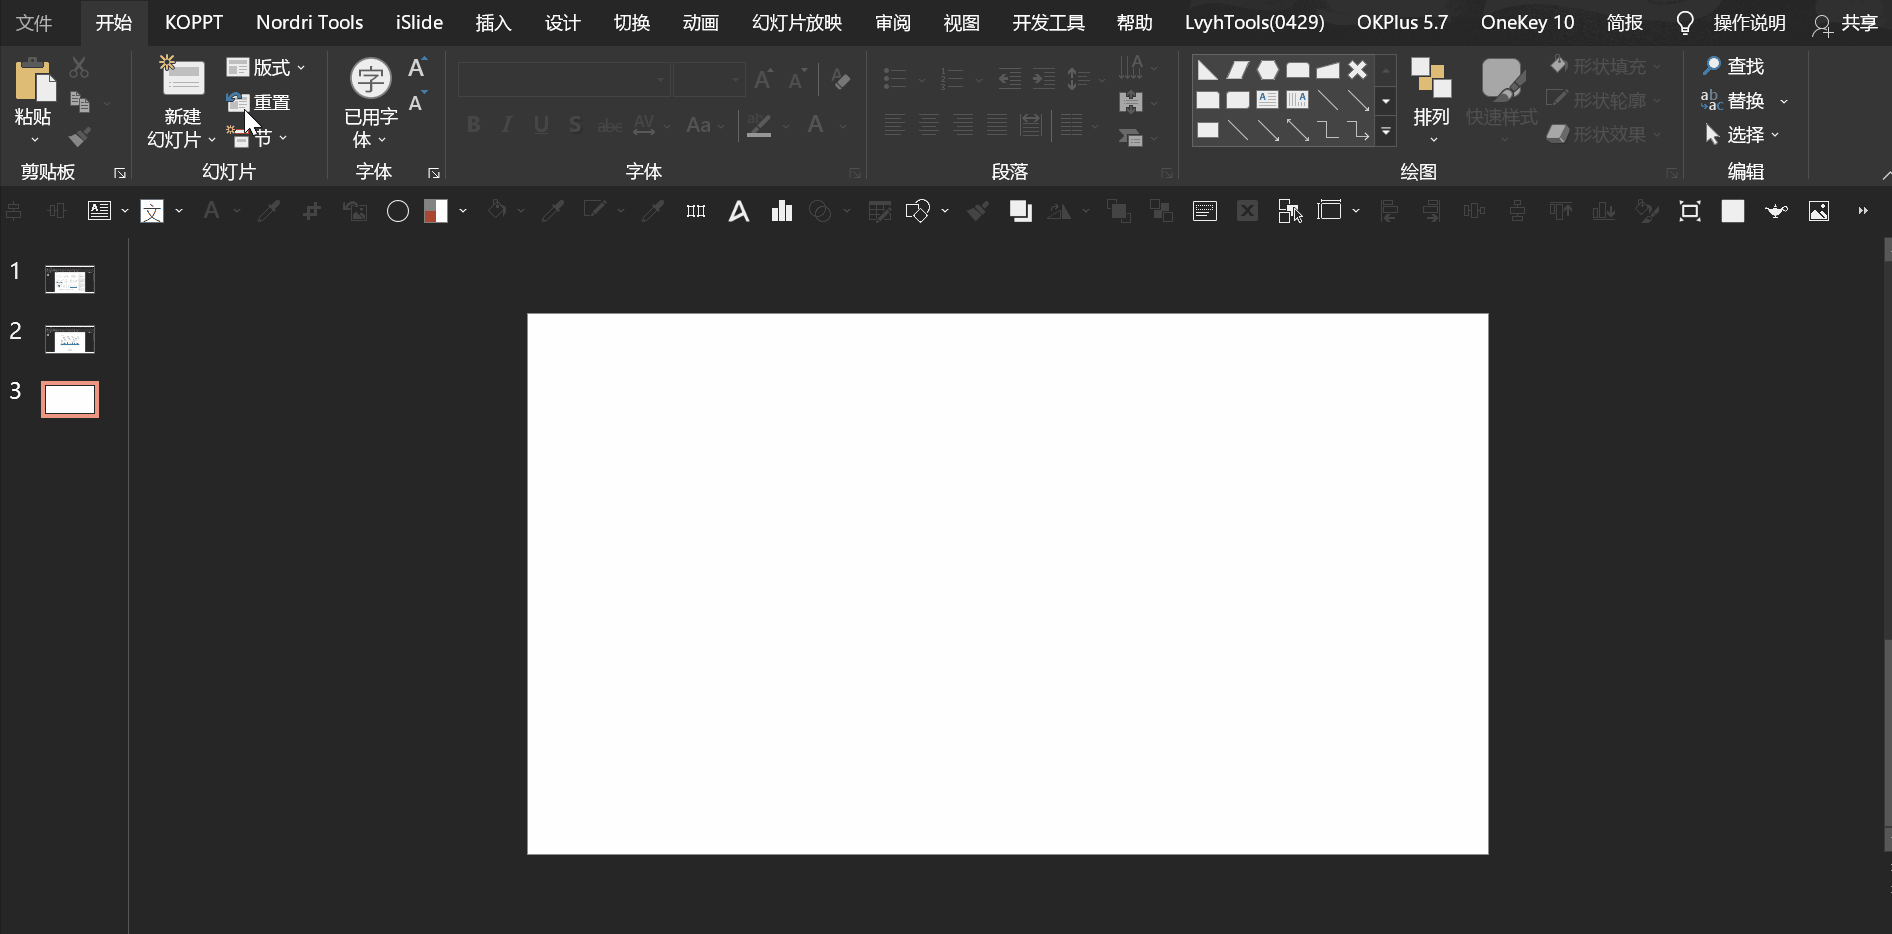This screenshot has width=1892, height=934.
Task: Click the on-screen keyboard icon in quick toolbar
Action: 1205,211
